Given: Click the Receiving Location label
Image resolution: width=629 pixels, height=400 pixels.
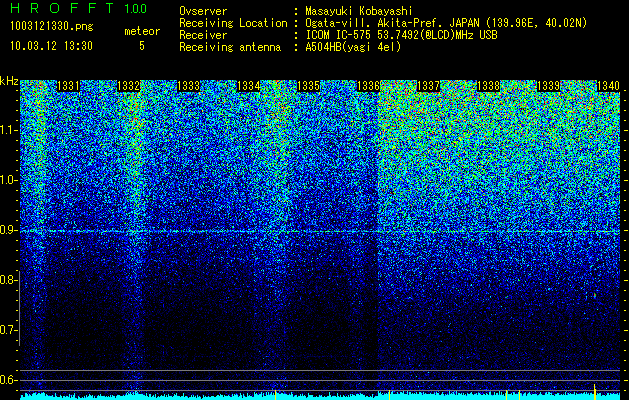Looking at the screenshot, I should (x=233, y=23).
